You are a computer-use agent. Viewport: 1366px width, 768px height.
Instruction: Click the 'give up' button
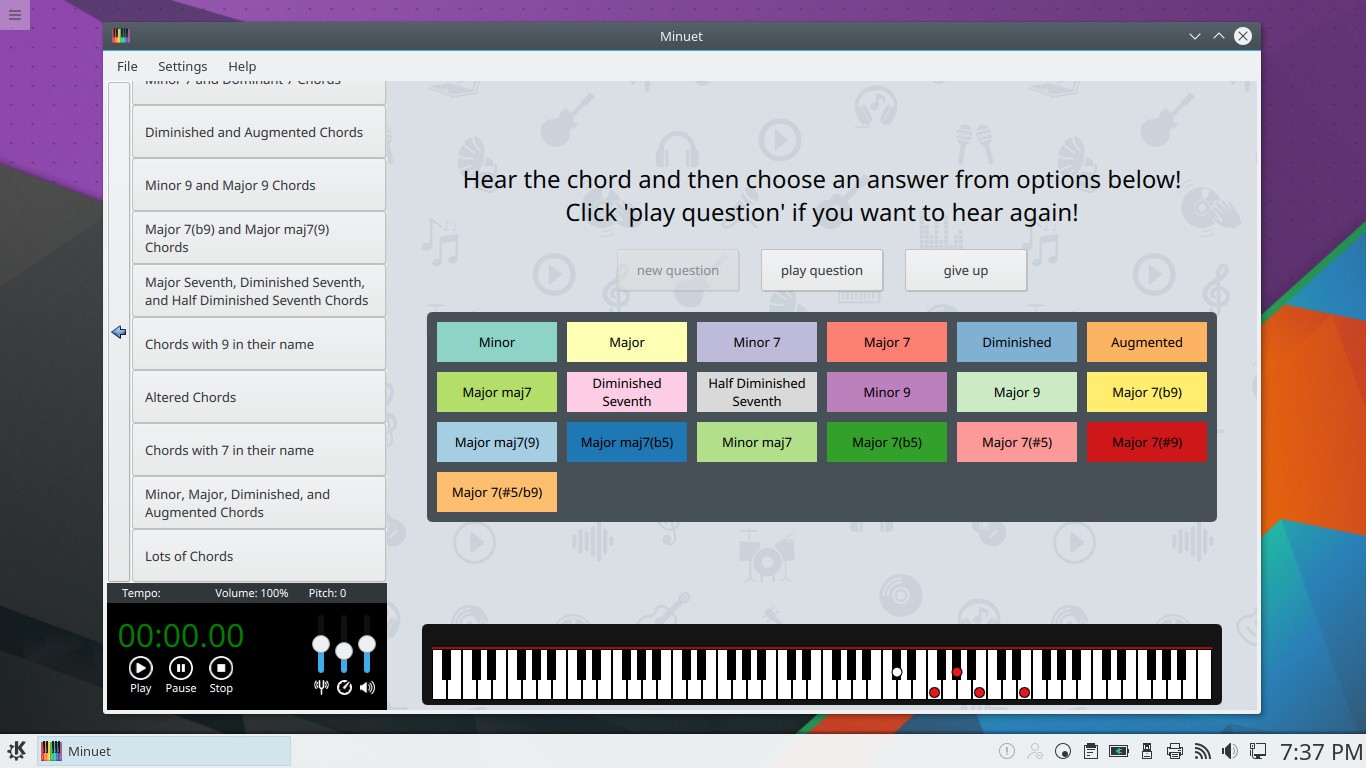tap(965, 270)
